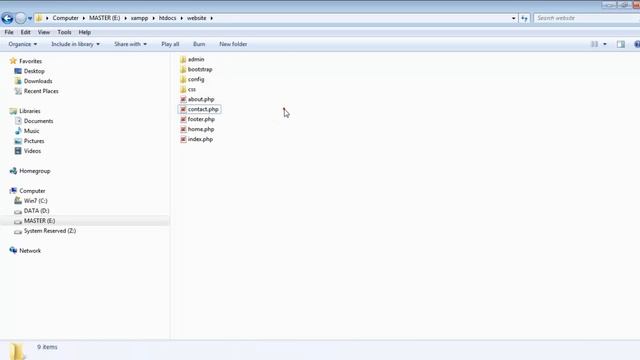Navigate to htdocs in the breadcrumb
640x360 pixels.
pos(167,18)
